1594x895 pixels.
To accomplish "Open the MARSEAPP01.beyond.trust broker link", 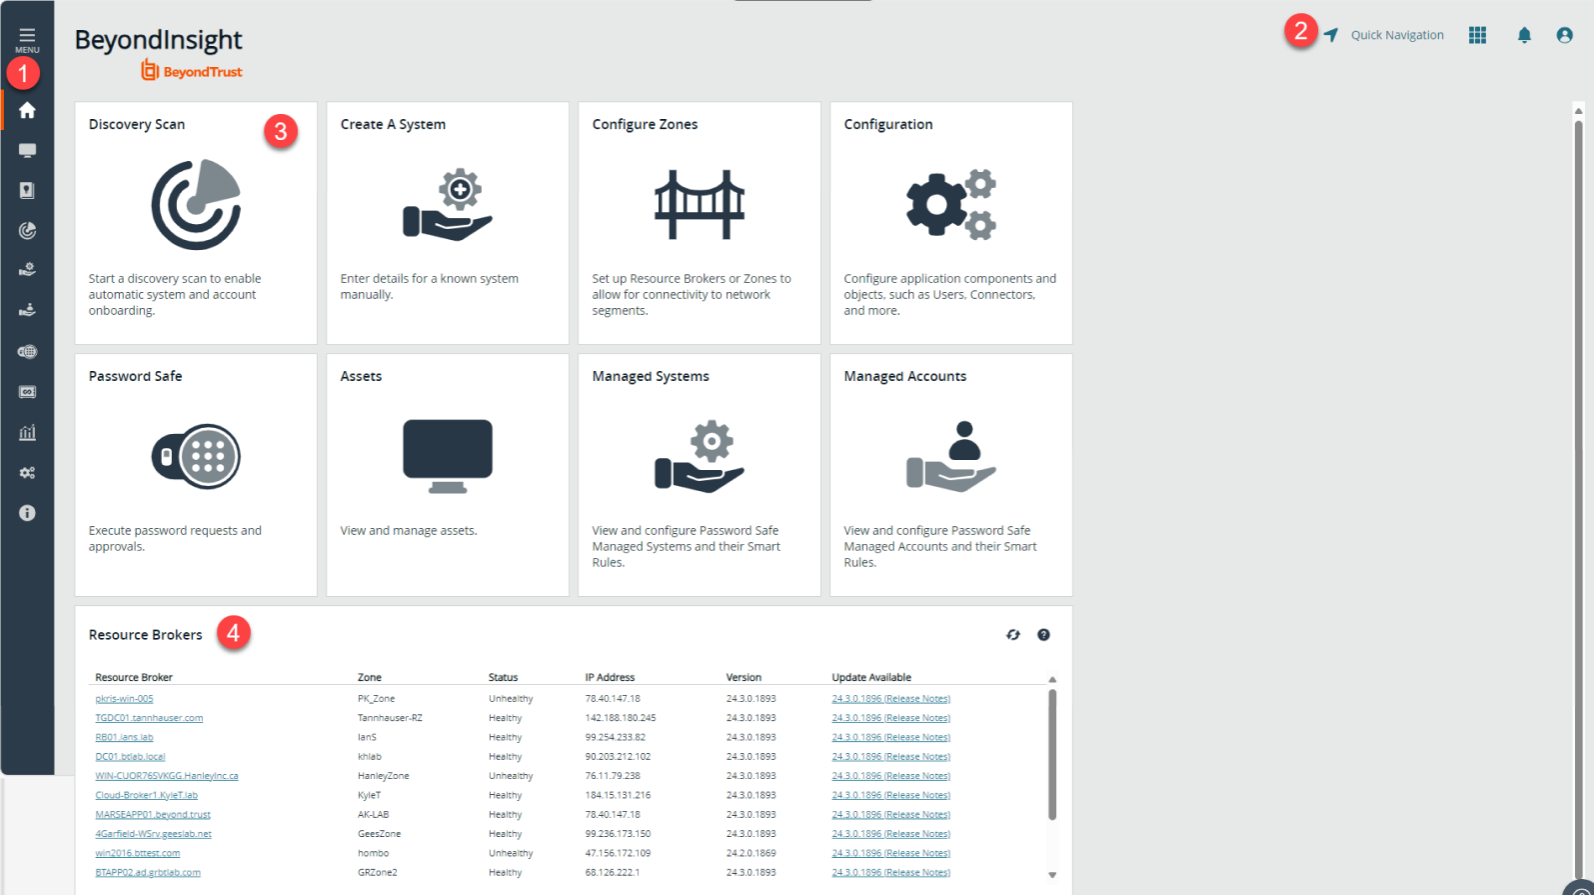I will click(x=153, y=815).
